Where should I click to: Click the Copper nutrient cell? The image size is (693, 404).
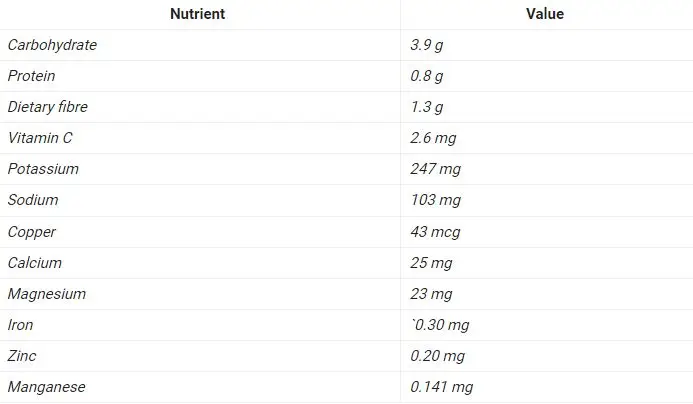(x=32, y=232)
